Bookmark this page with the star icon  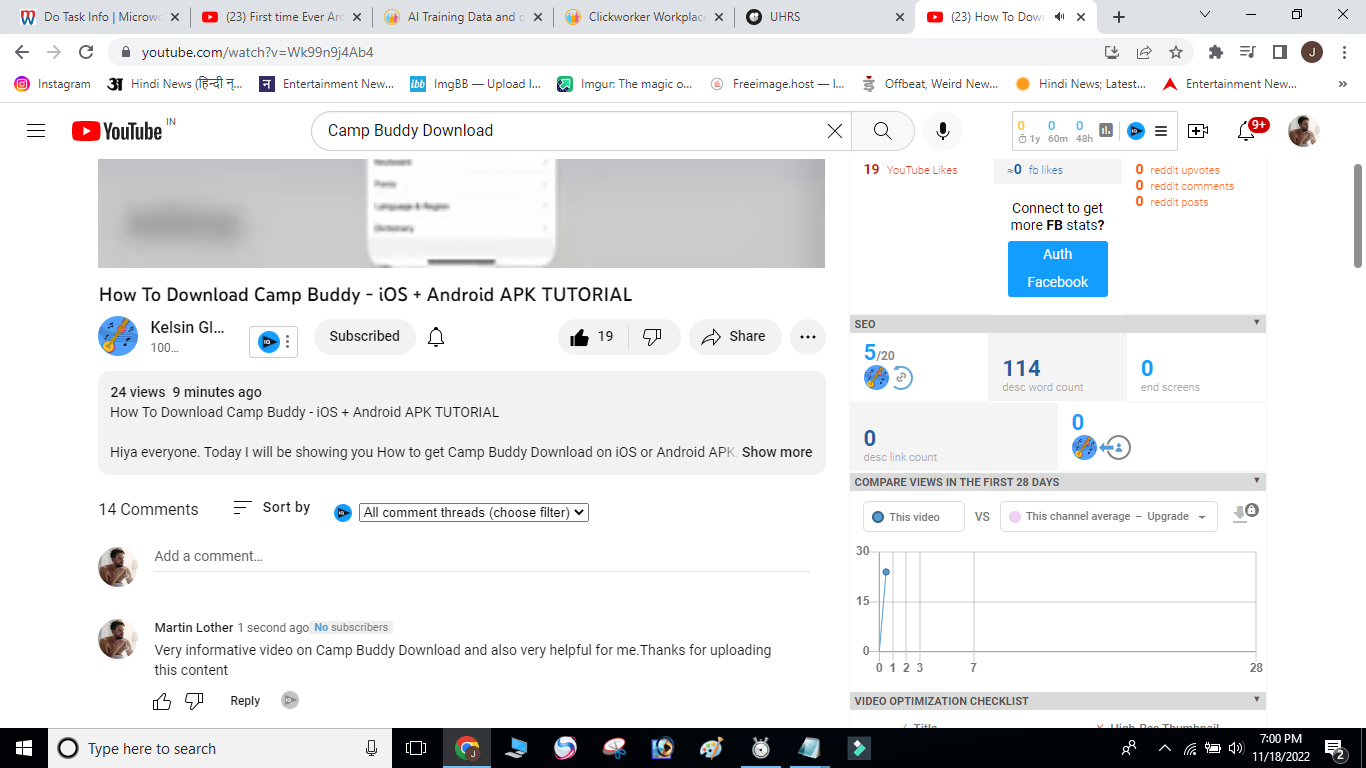tap(1176, 52)
